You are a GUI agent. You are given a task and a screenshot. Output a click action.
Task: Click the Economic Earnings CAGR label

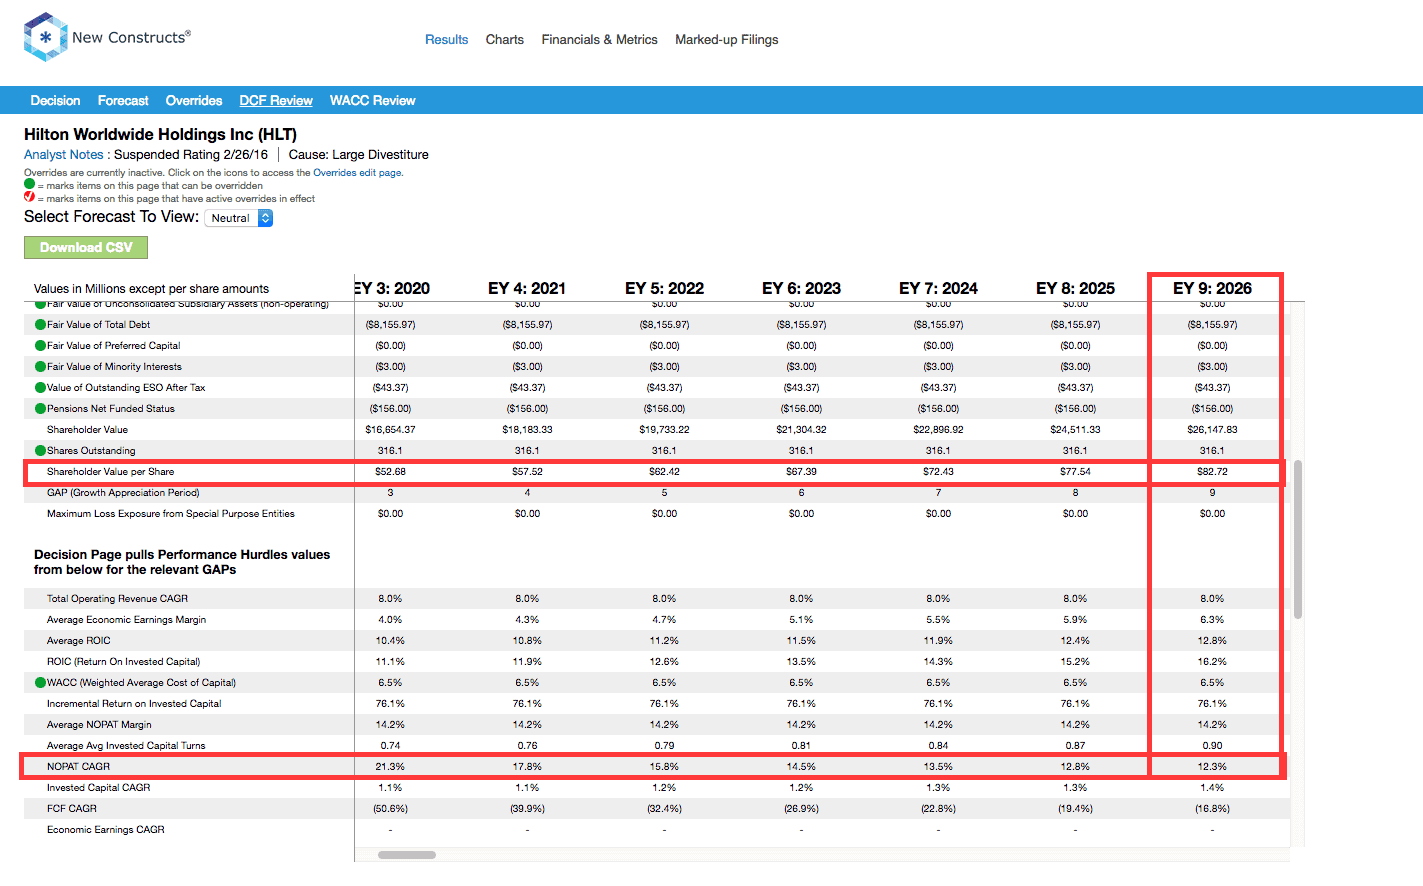[106, 830]
